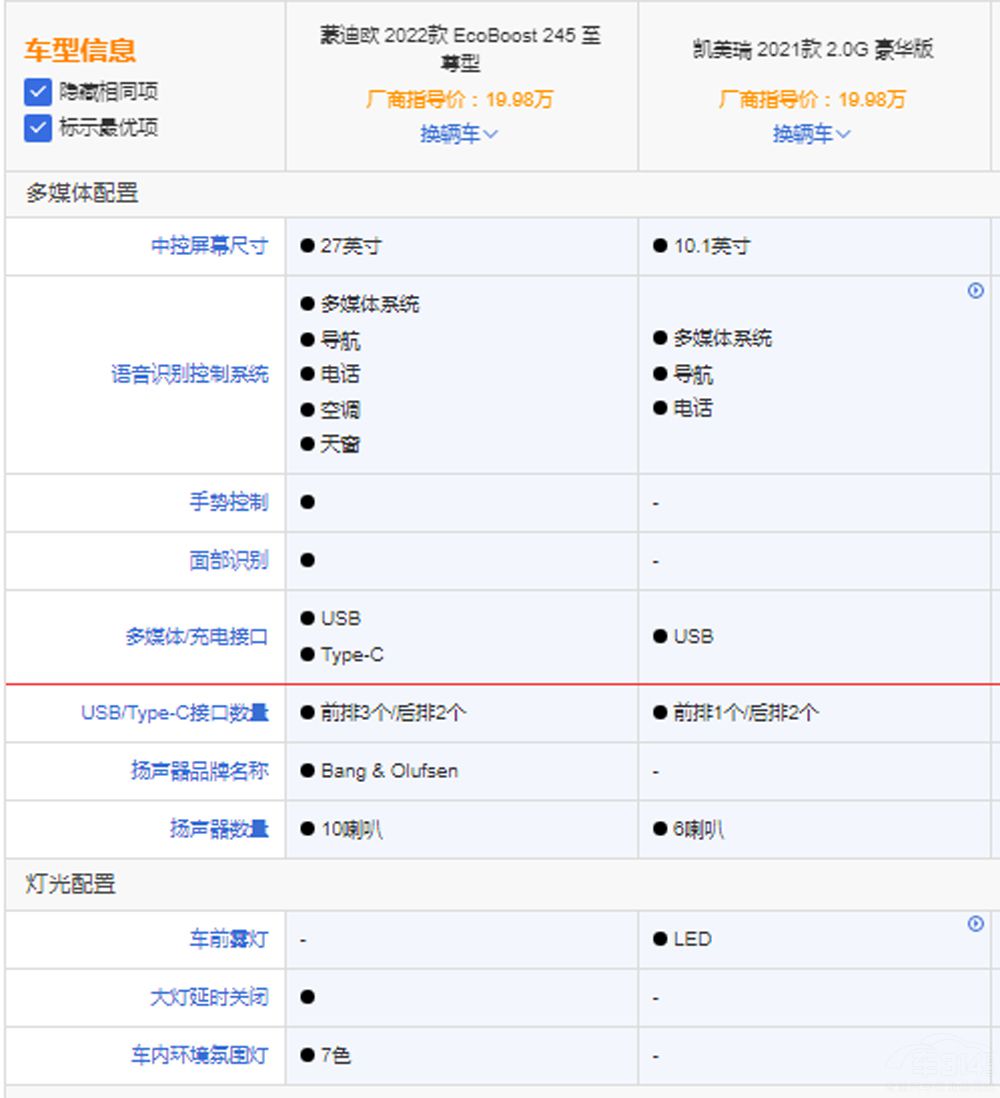Select the 多媒体配置 section header
Viewport: 1000px width, 1098px height.
[x=82, y=193]
